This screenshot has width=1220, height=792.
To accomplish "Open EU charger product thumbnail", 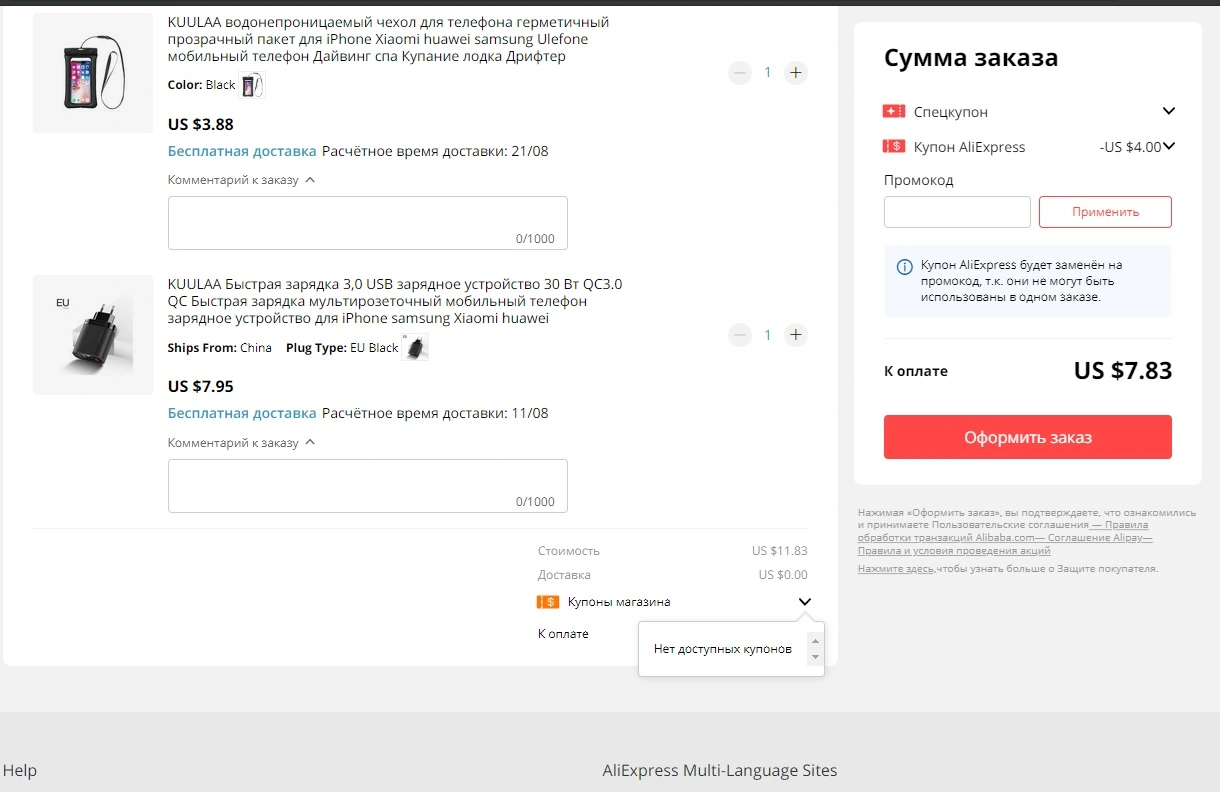I will point(93,335).
